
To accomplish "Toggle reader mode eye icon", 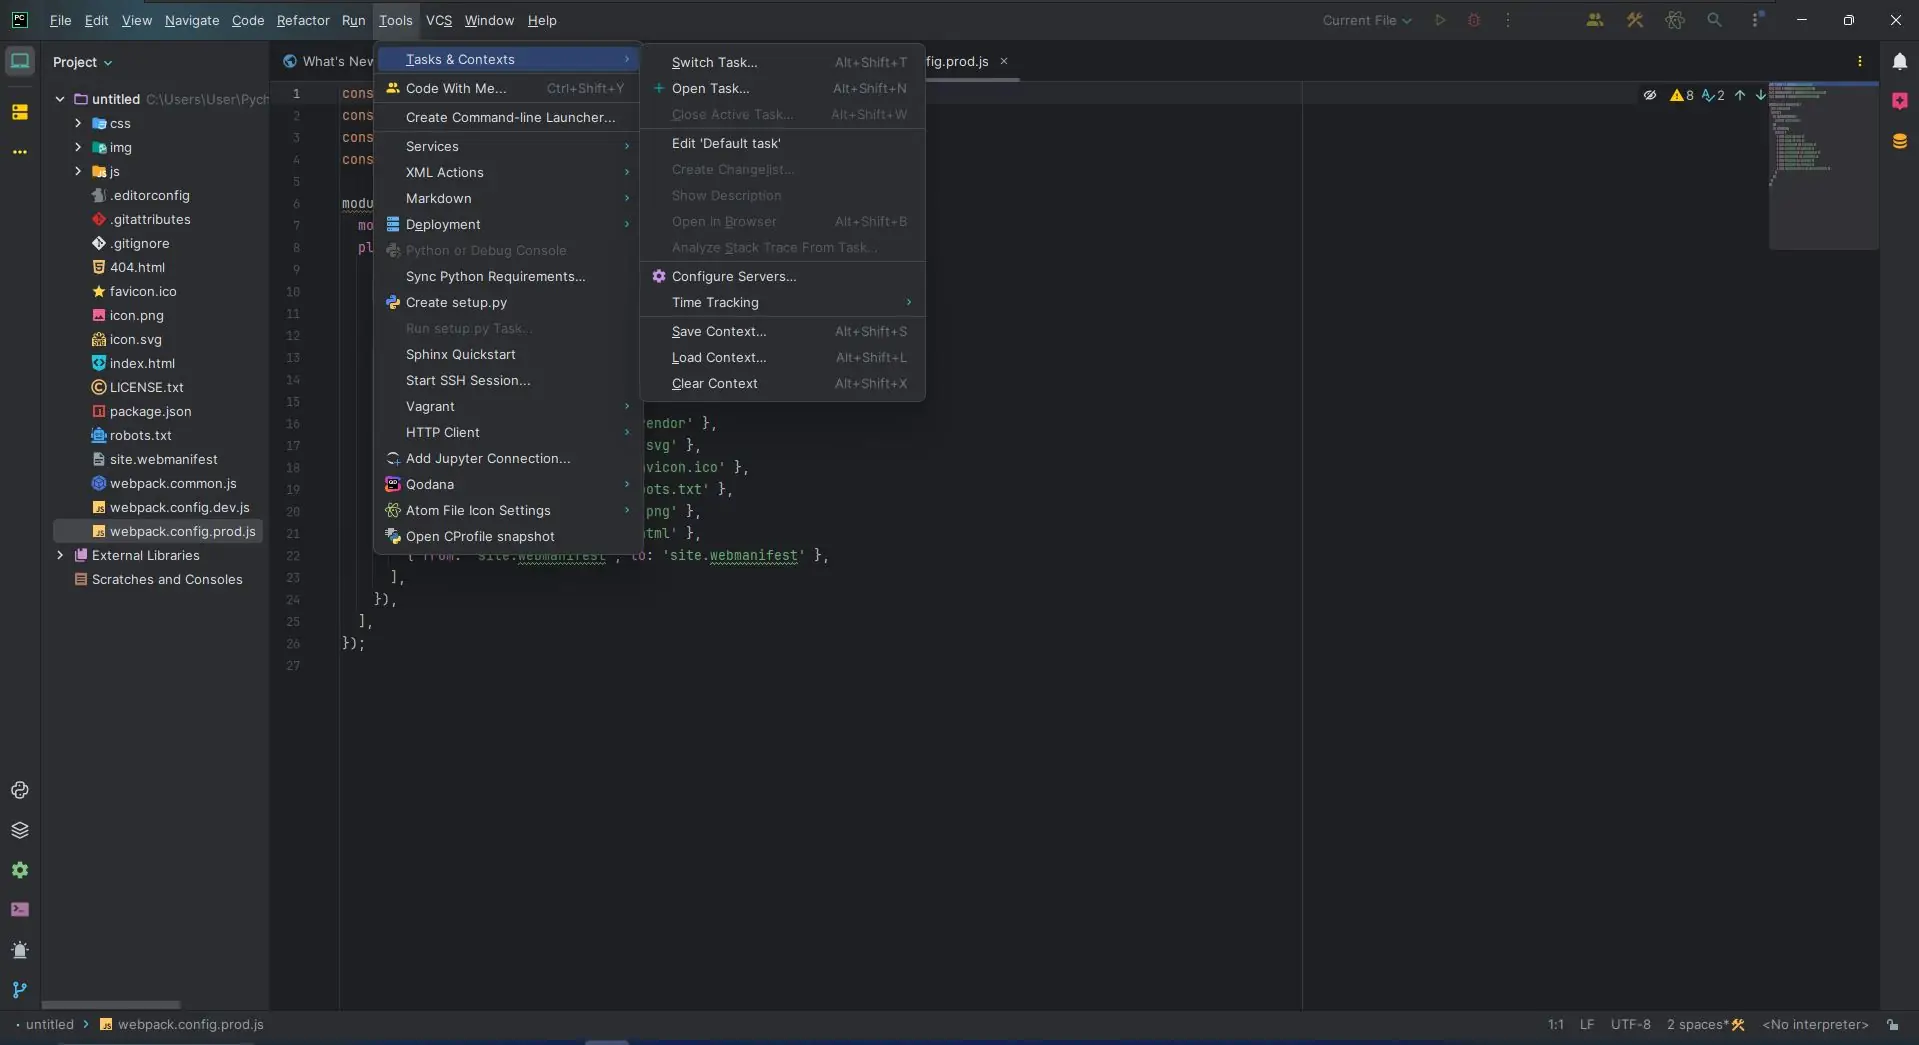I will (x=1649, y=95).
